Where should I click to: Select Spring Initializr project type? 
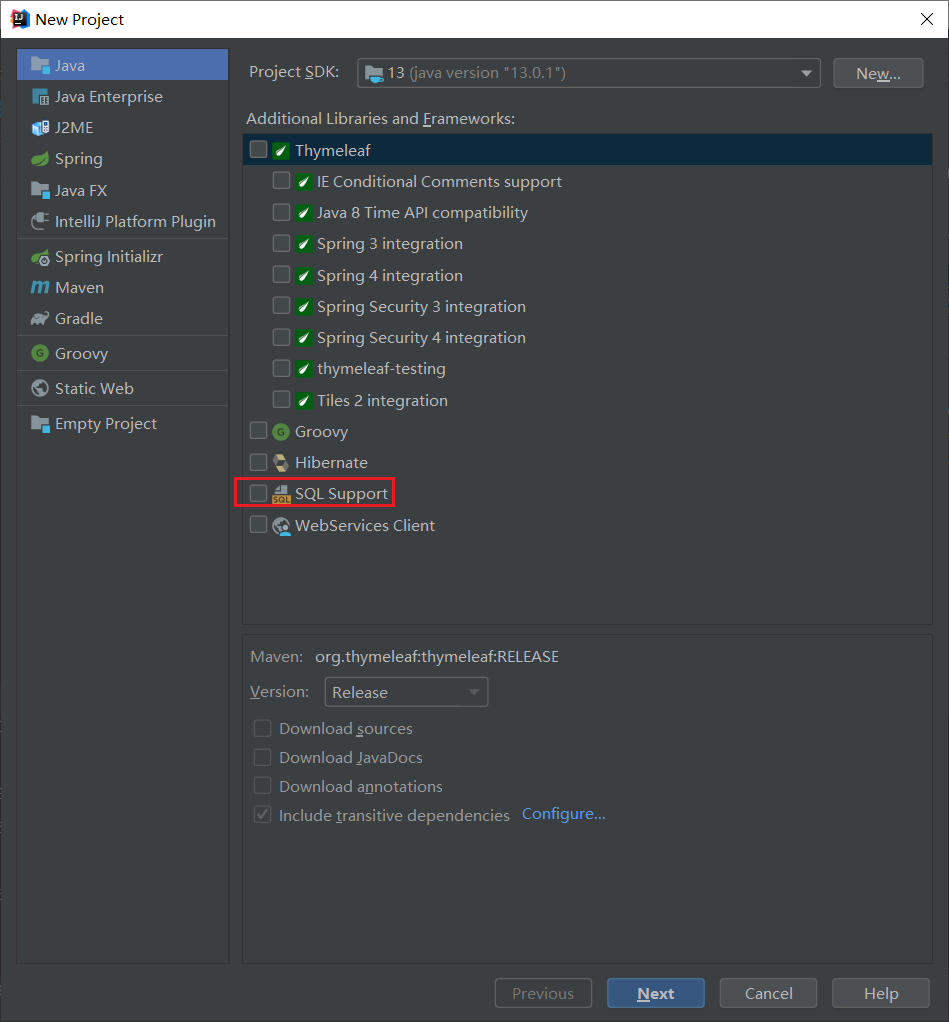tap(123, 257)
